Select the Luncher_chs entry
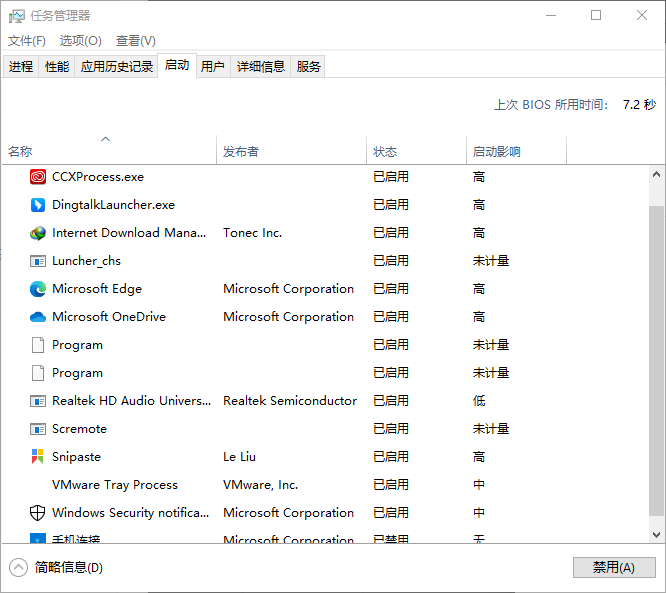Image resolution: width=666 pixels, height=593 pixels. 86,261
